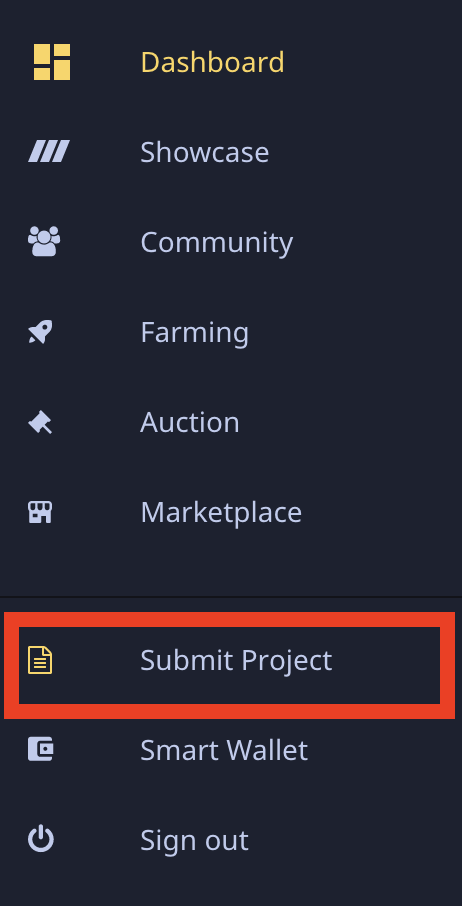This screenshot has height=906, width=462.
Task: Click the Farming rocket icon
Action: (40, 332)
